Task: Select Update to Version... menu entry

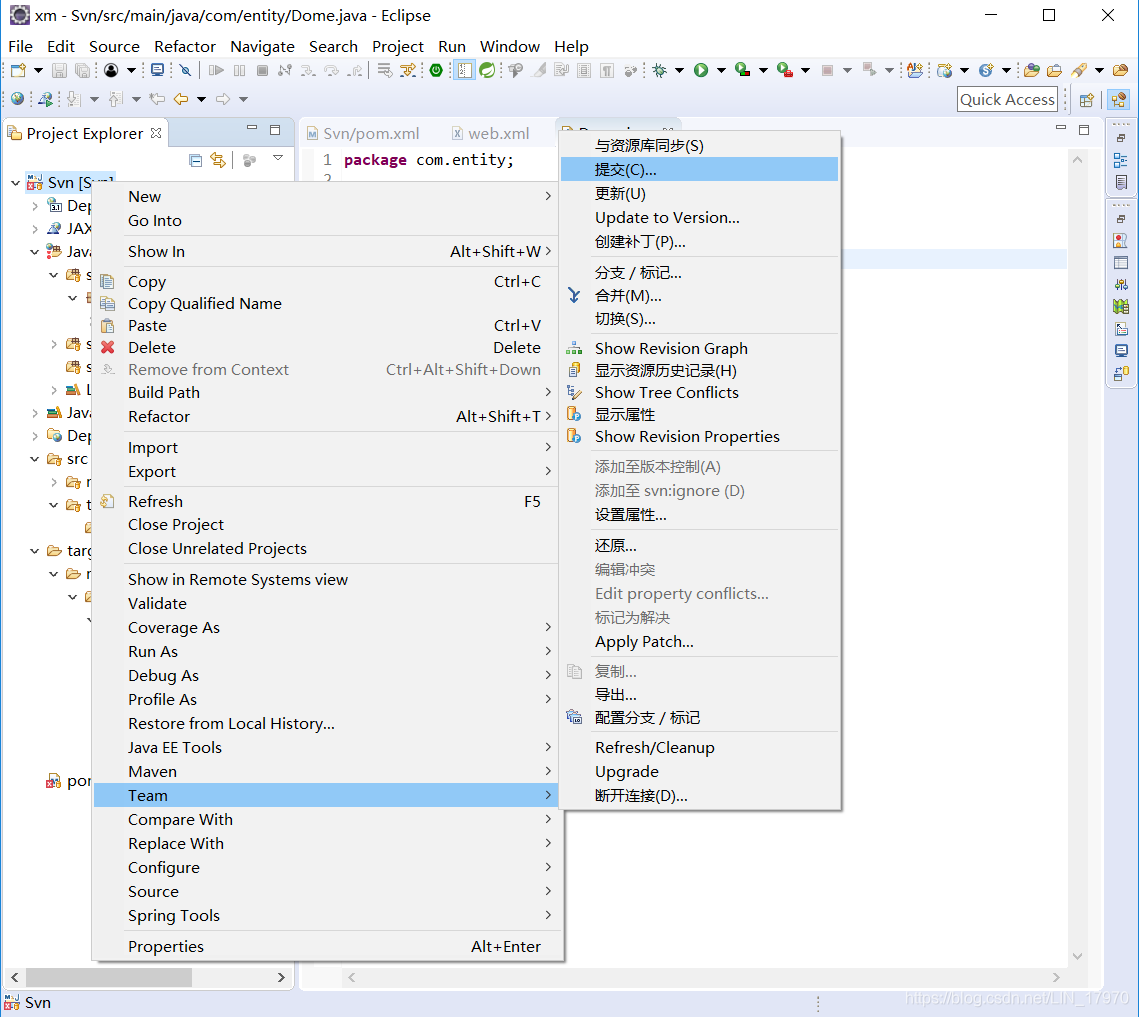Action: [x=699, y=217]
